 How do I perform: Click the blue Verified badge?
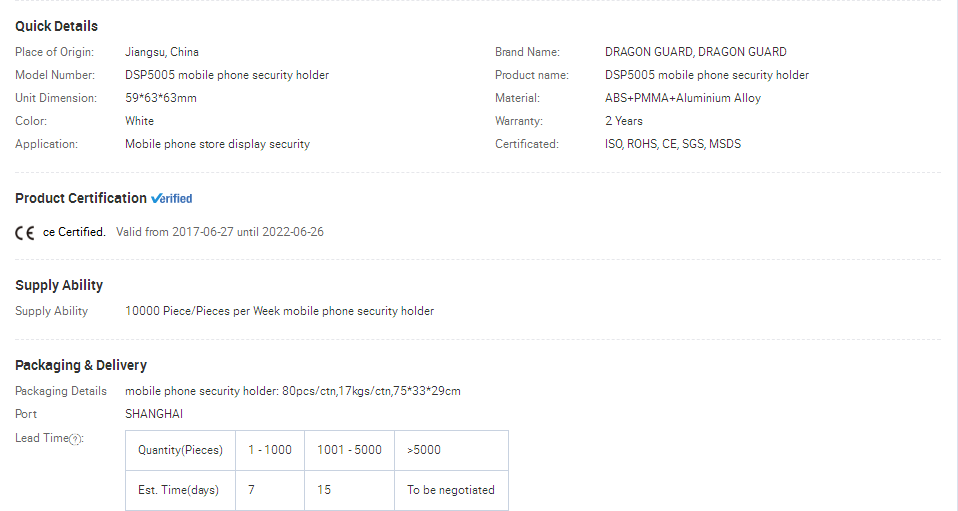click(x=172, y=199)
